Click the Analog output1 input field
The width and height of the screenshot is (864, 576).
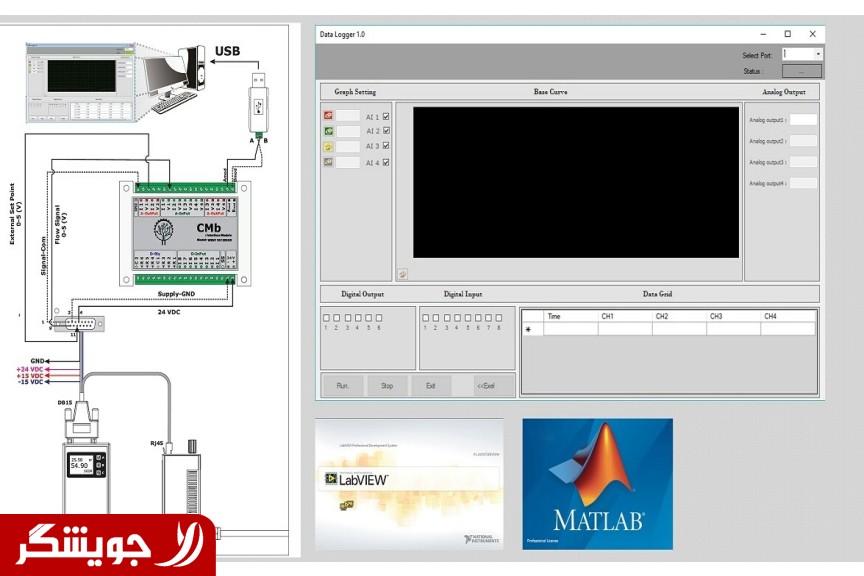[803, 120]
